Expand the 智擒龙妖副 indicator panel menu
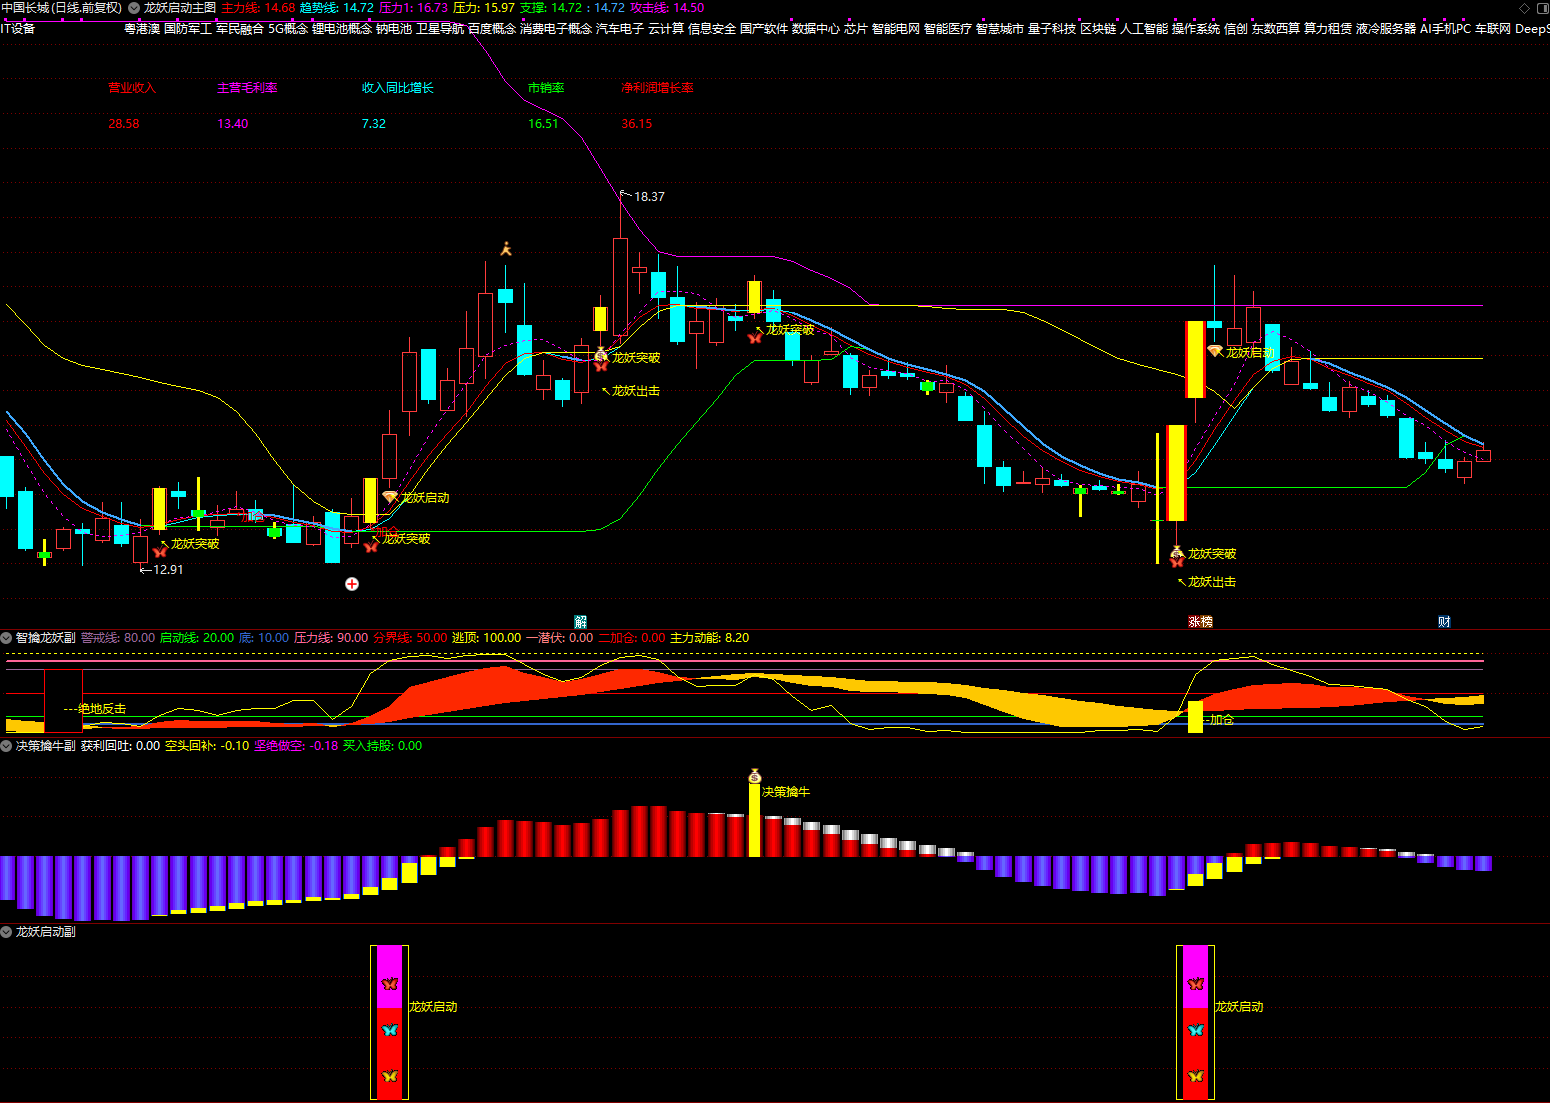The image size is (1550, 1103). pyautogui.click(x=7, y=638)
